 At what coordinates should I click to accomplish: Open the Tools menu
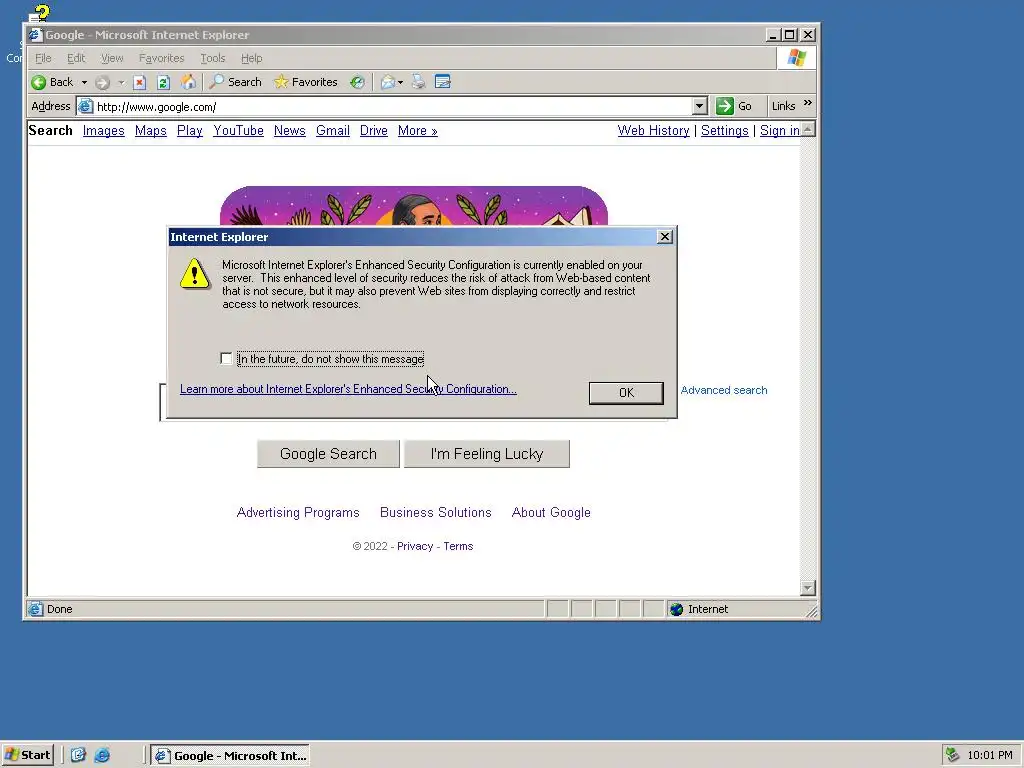click(x=212, y=58)
